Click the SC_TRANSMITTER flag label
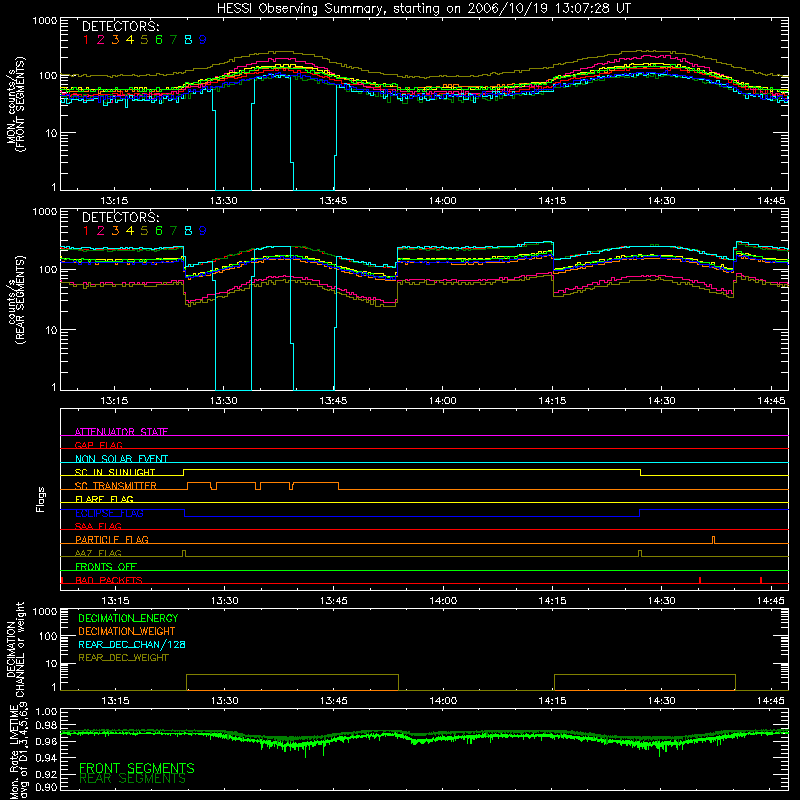The width and height of the screenshot is (800, 800). [116, 486]
